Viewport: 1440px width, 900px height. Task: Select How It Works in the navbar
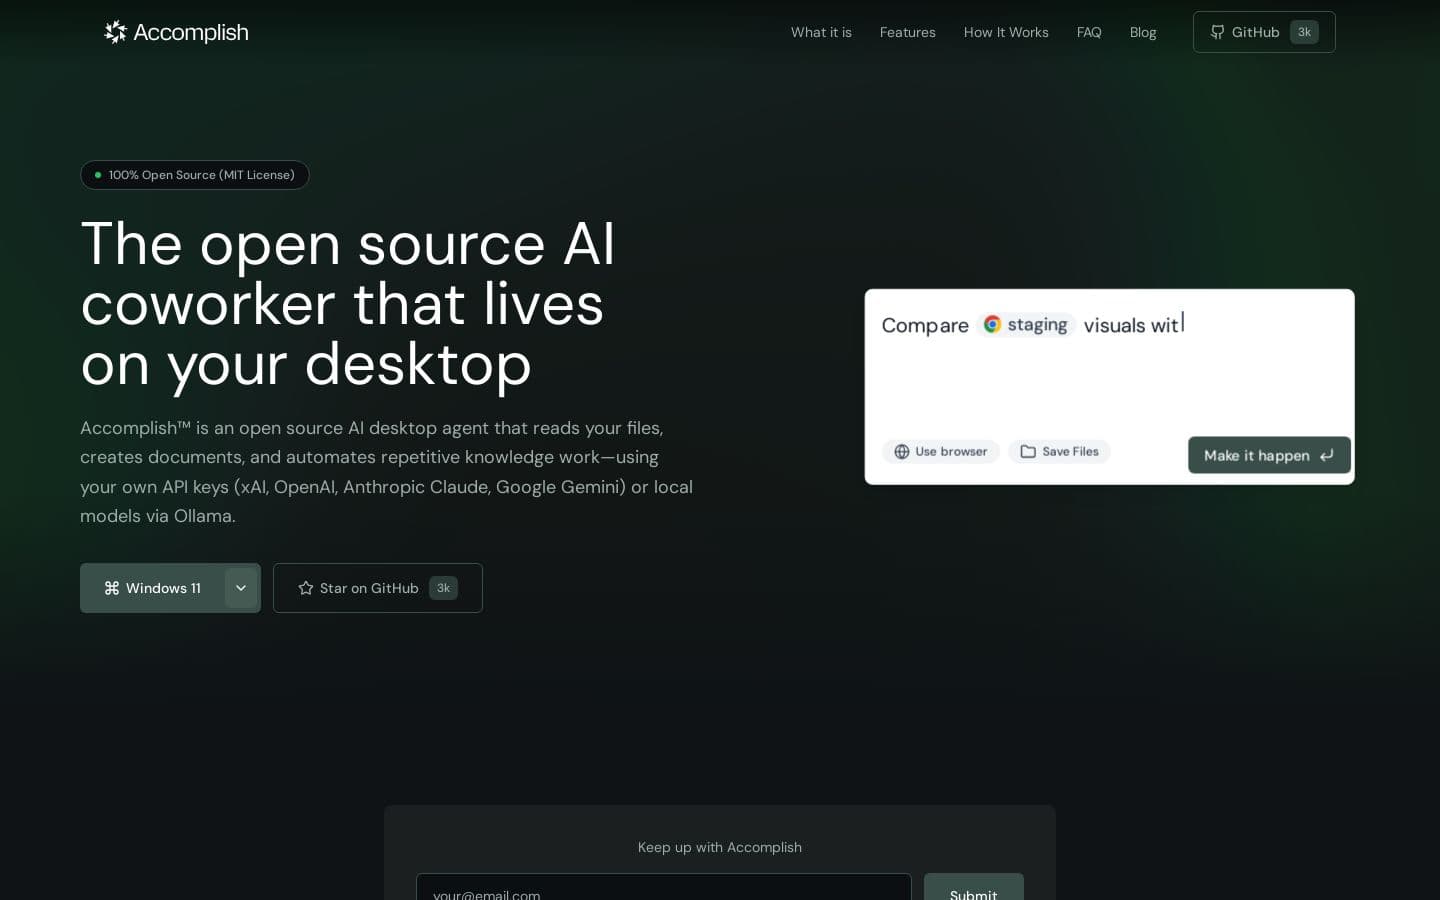click(x=1006, y=32)
